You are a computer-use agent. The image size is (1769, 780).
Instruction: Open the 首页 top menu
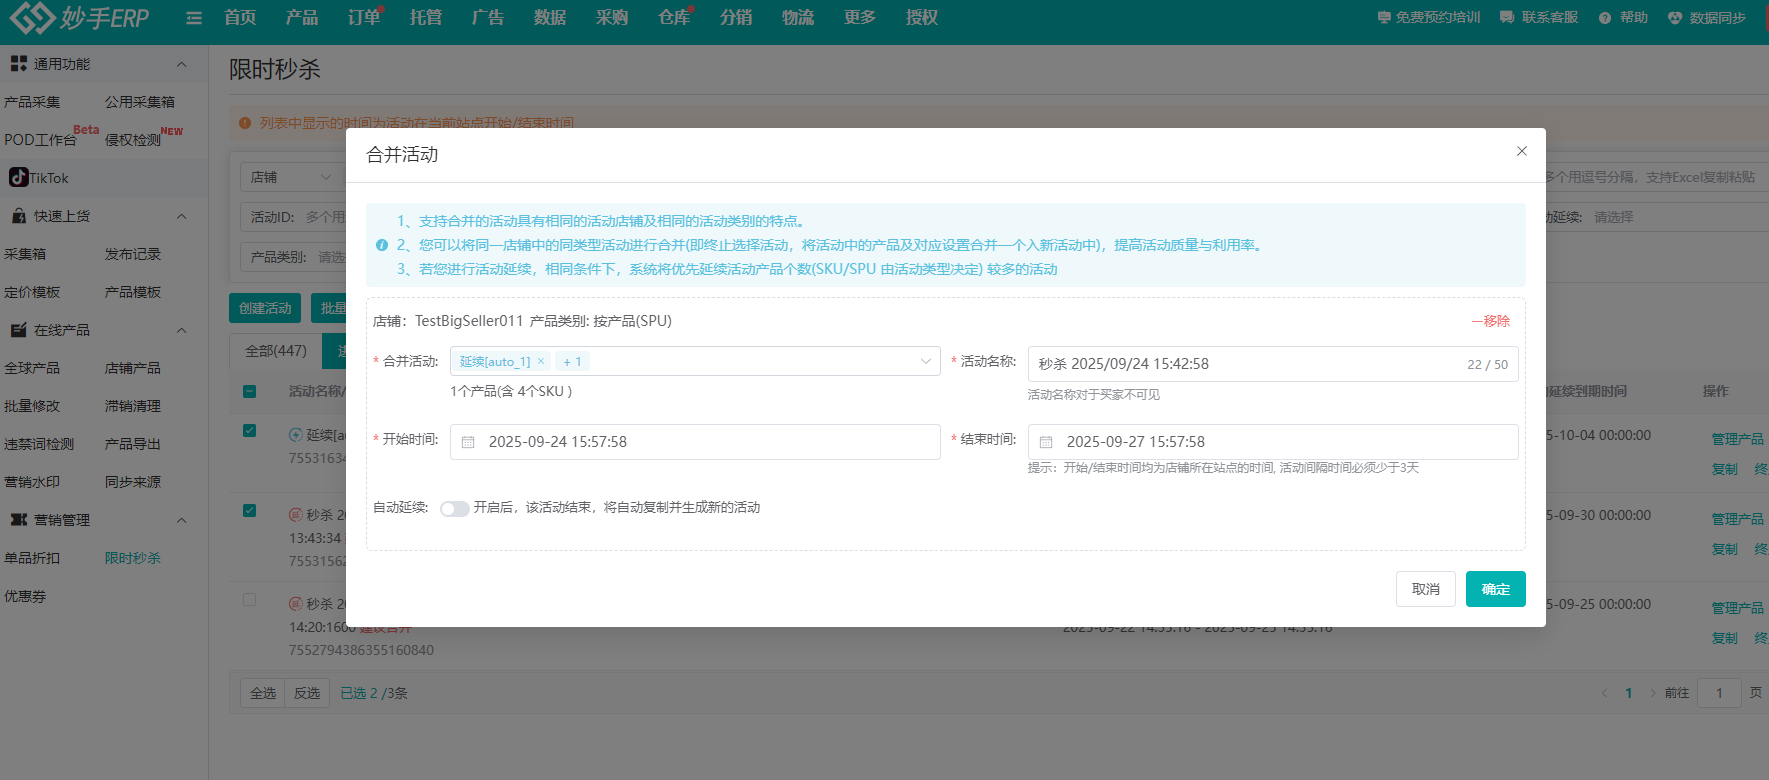point(240,18)
